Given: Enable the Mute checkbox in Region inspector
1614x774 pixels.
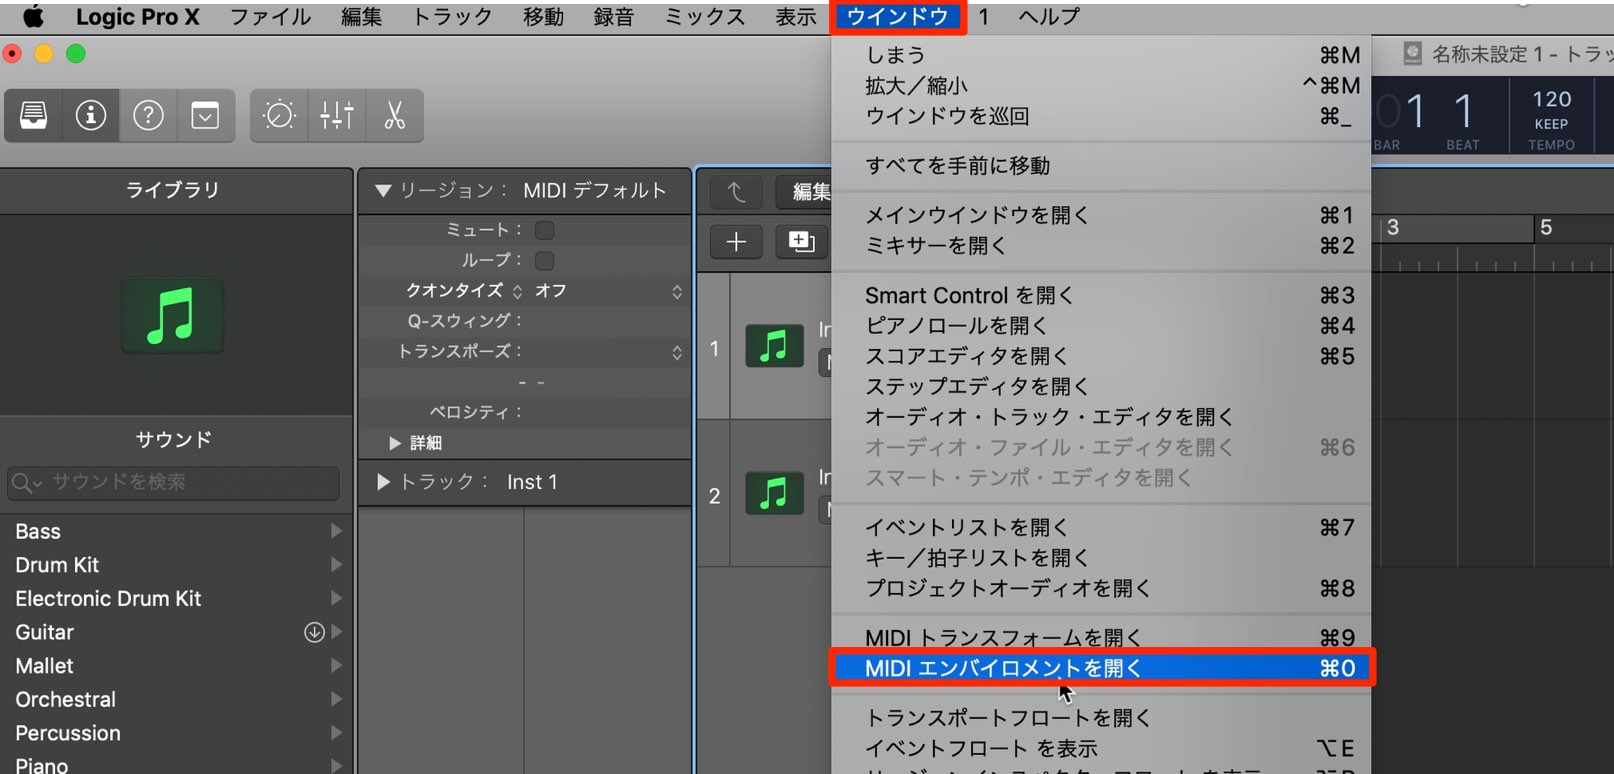Looking at the screenshot, I should 545,230.
